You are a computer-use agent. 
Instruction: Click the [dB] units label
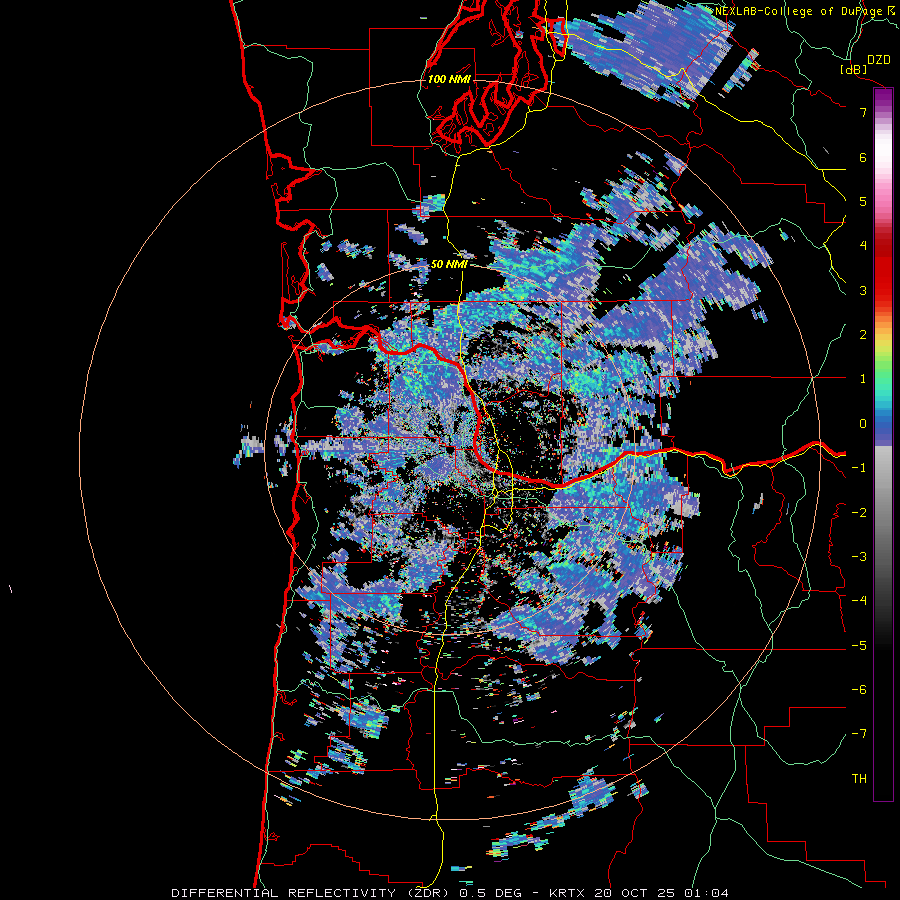click(x=854, y=69)
